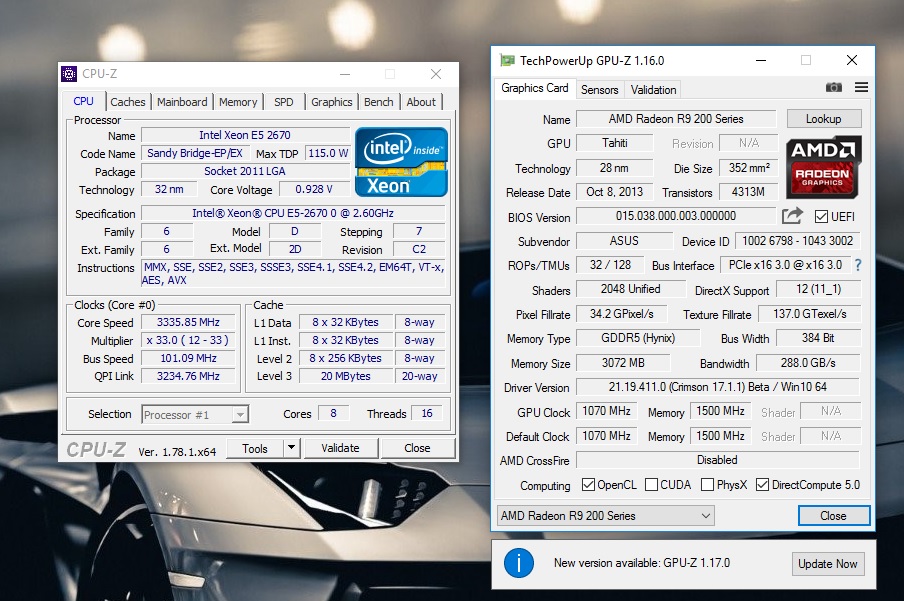The height and width of the screenshot is (601, 904).
Task: Click the Subvendor value ASUS
Action: click(624, 241)
